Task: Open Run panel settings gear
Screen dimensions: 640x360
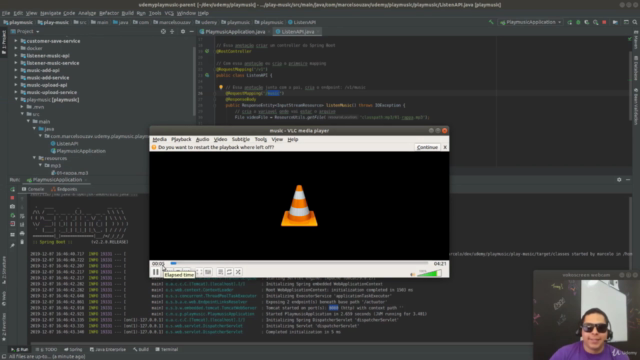Action: point(619,180)
